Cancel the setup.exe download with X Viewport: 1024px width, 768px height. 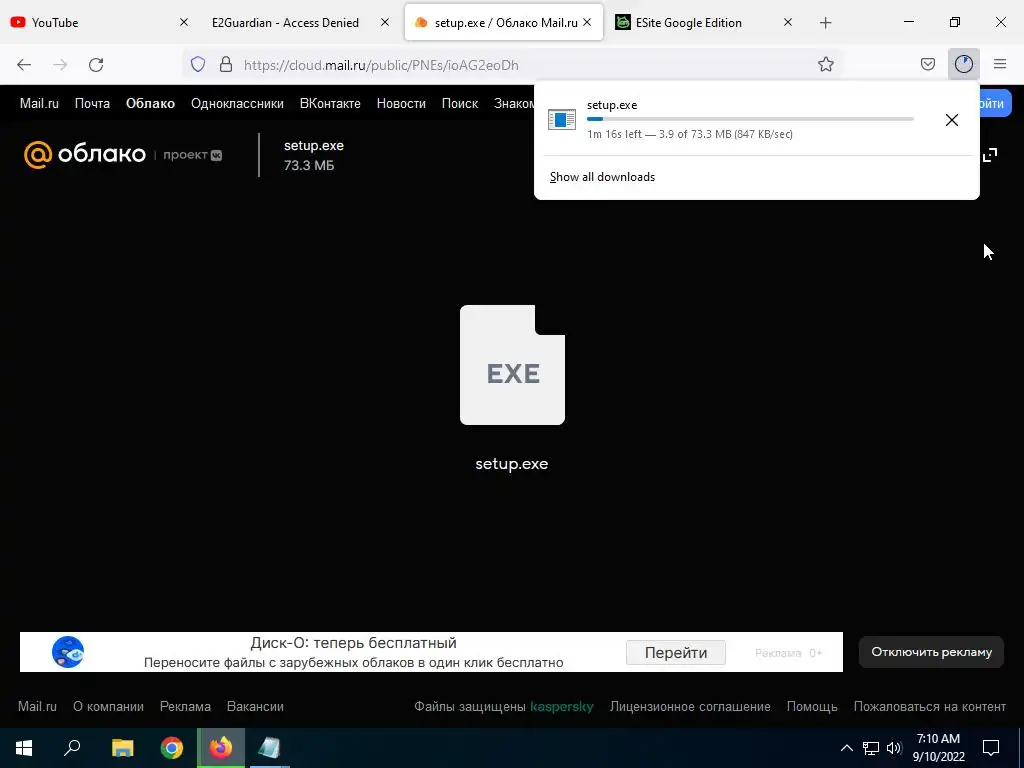click(952, 120)
